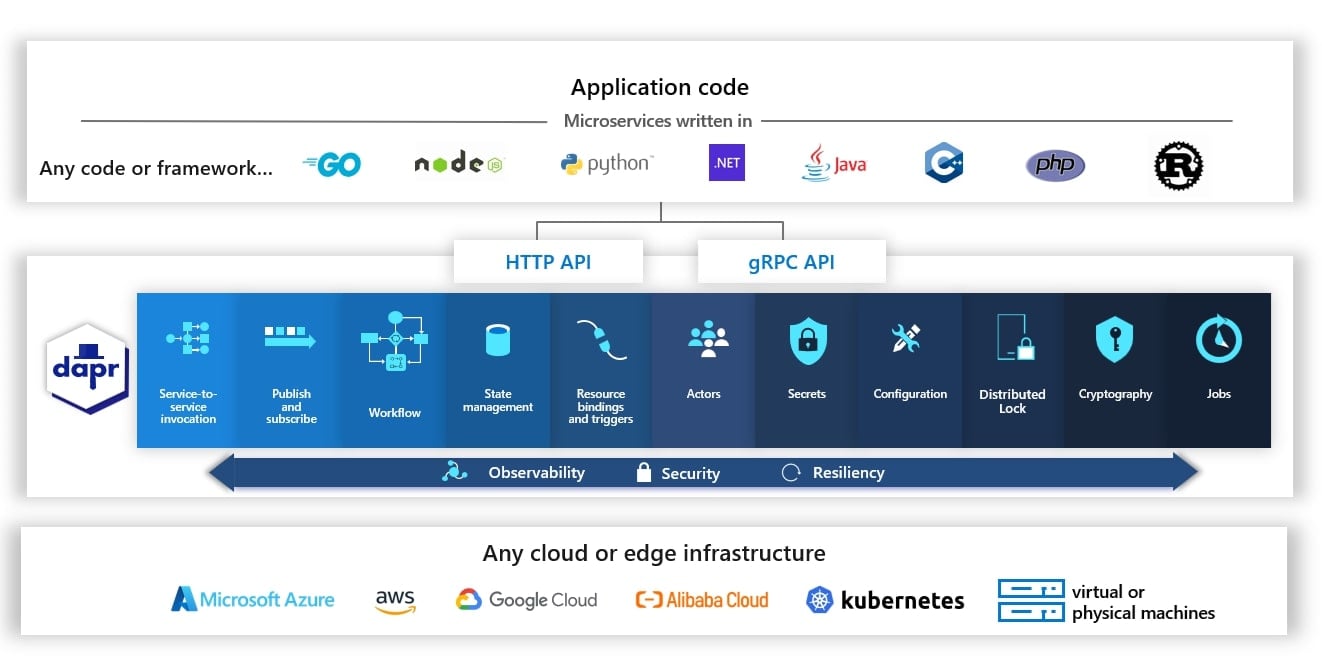The width and height of the screenshot is (1322, 665).
Task: Select the Publish and subscribe icon
Action: point(290,338)
